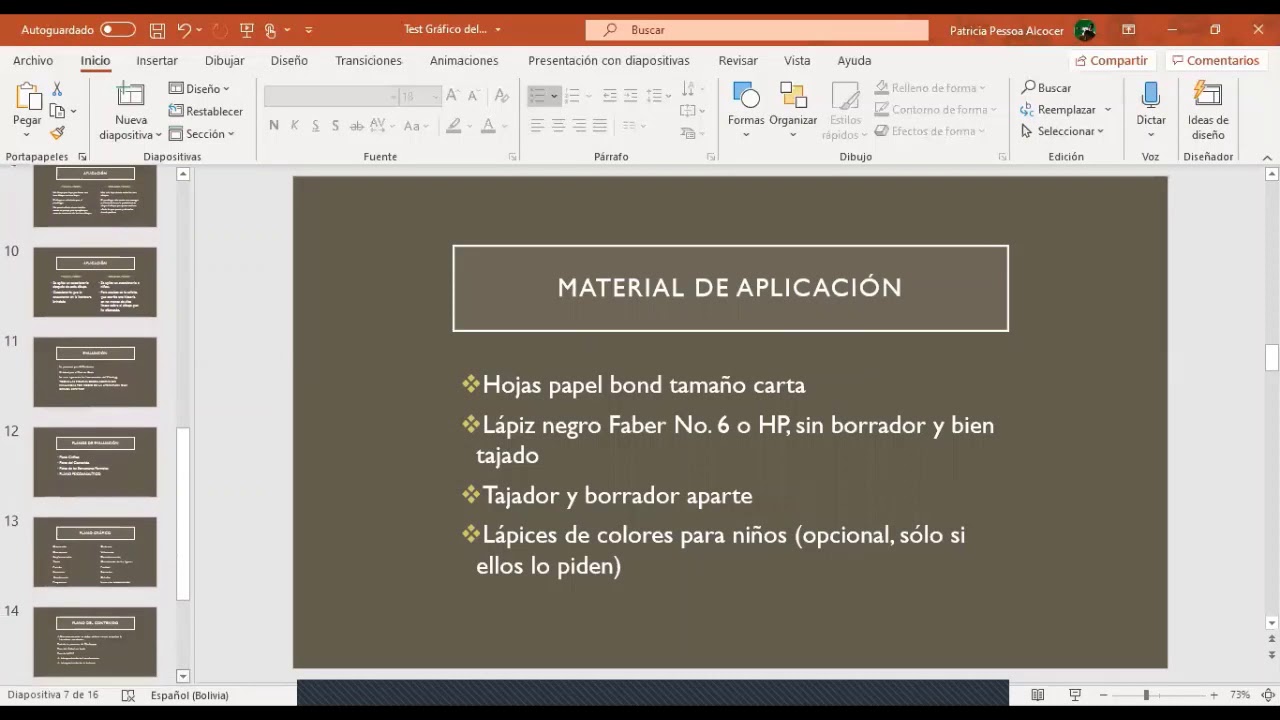1280x720 pixels.
Task: Toggle underline (S) formatting
Action: pyautogui.click(x=315, y=126)
